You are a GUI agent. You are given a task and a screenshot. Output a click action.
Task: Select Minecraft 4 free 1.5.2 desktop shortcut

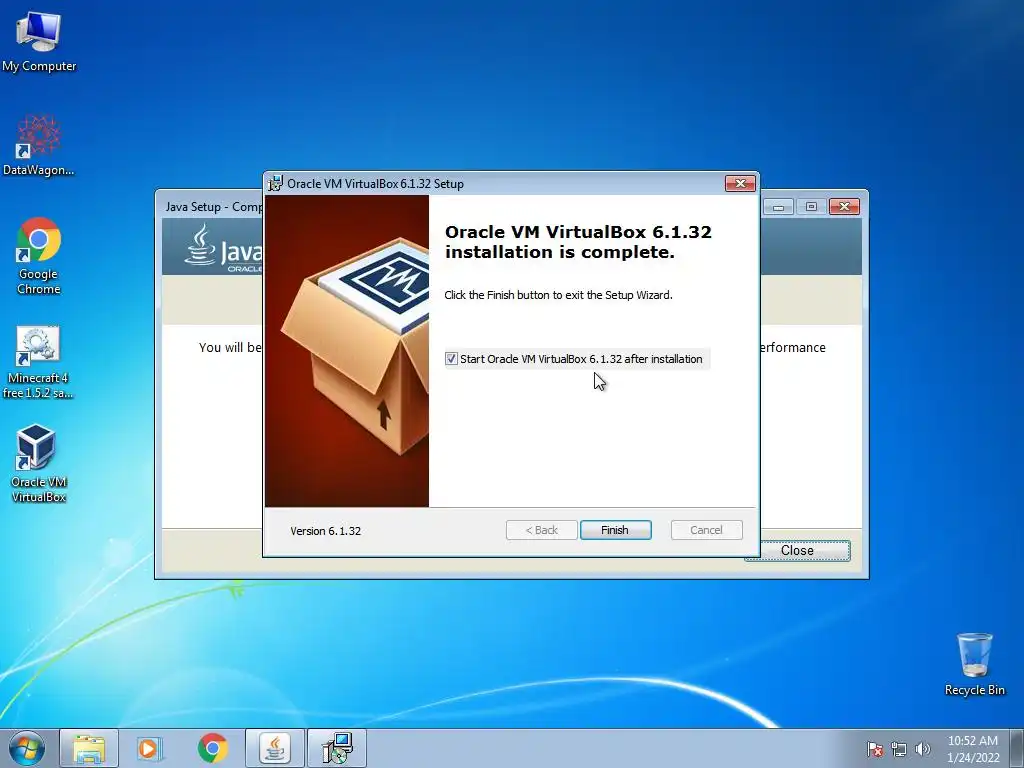38,362
